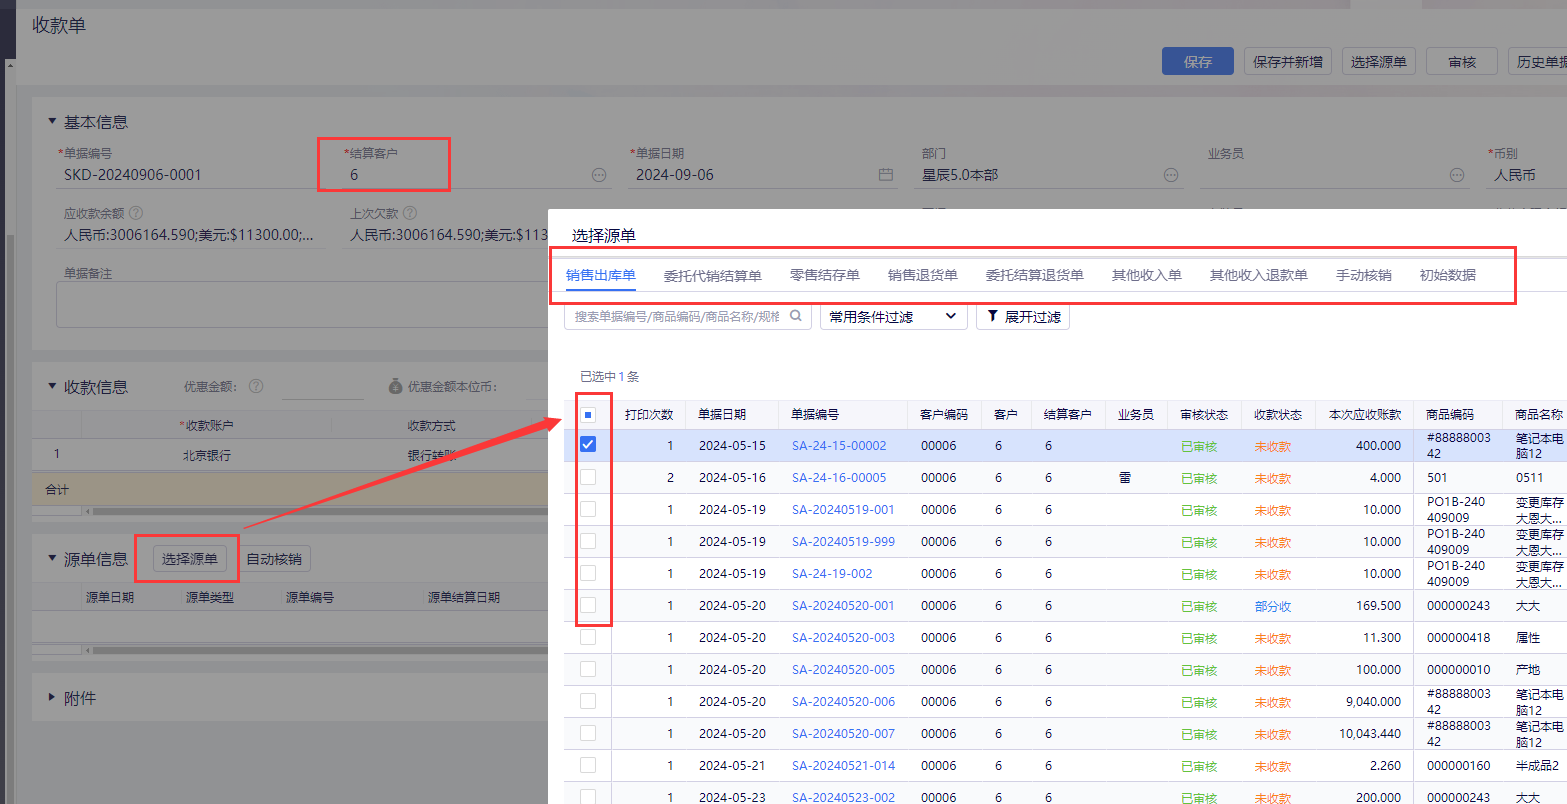The height and width of the screenshot is (804, 1567).
Task: Check the row SA-20240519-999 checkbox
Action: tap(588, 541)
